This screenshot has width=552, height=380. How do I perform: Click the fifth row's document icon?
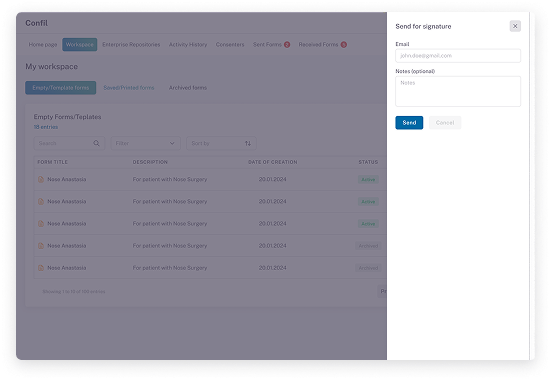coord(41,268)
